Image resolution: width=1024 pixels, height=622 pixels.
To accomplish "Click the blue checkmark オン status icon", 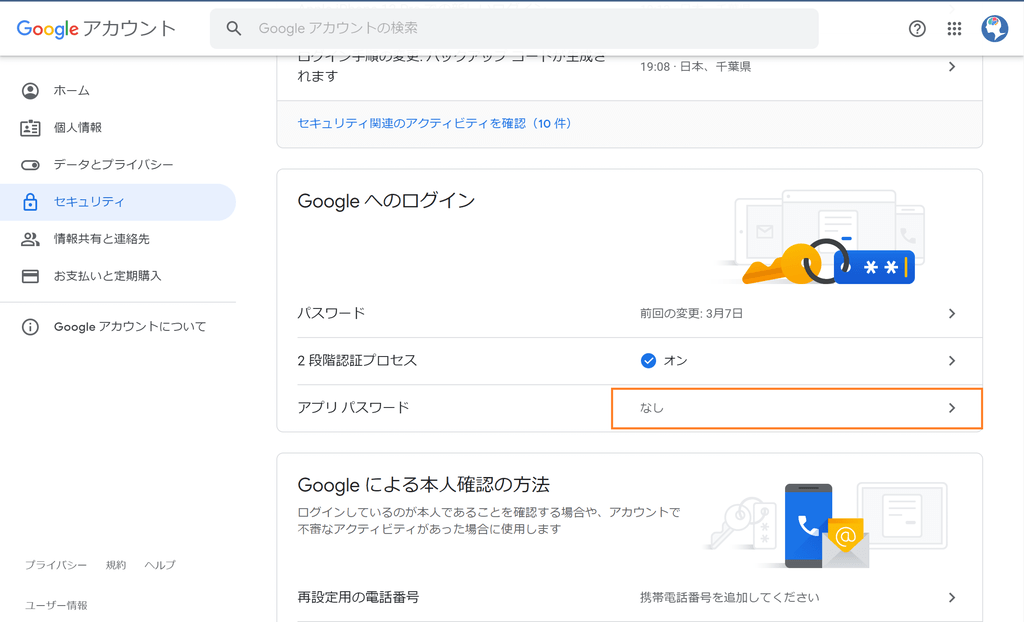I will pos(648,361).
